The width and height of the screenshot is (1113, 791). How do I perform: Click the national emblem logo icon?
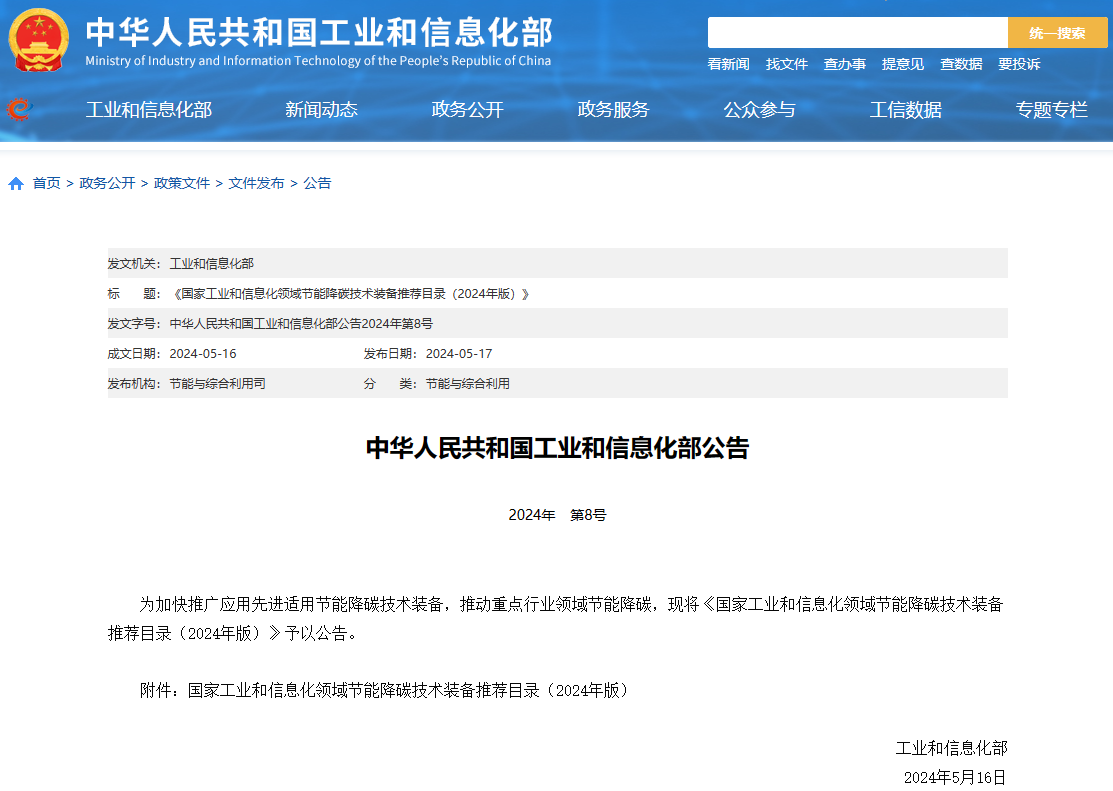39,40
